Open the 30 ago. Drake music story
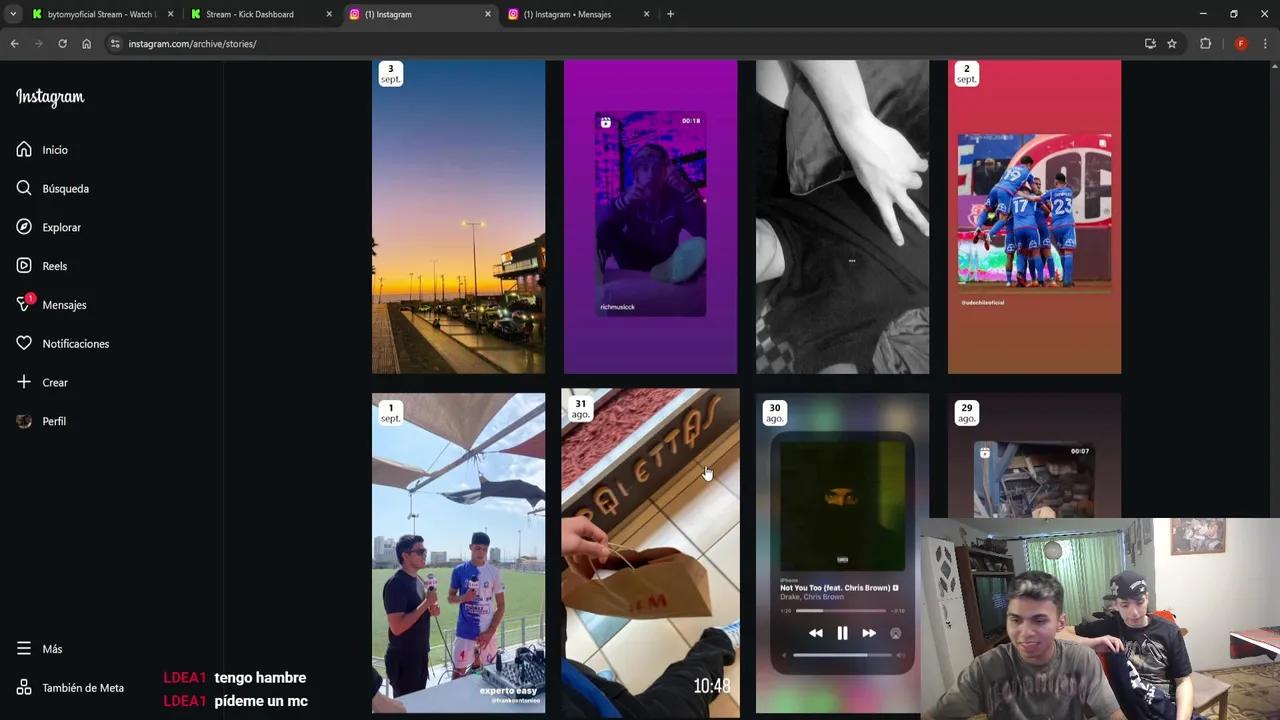 click(842, 553)
